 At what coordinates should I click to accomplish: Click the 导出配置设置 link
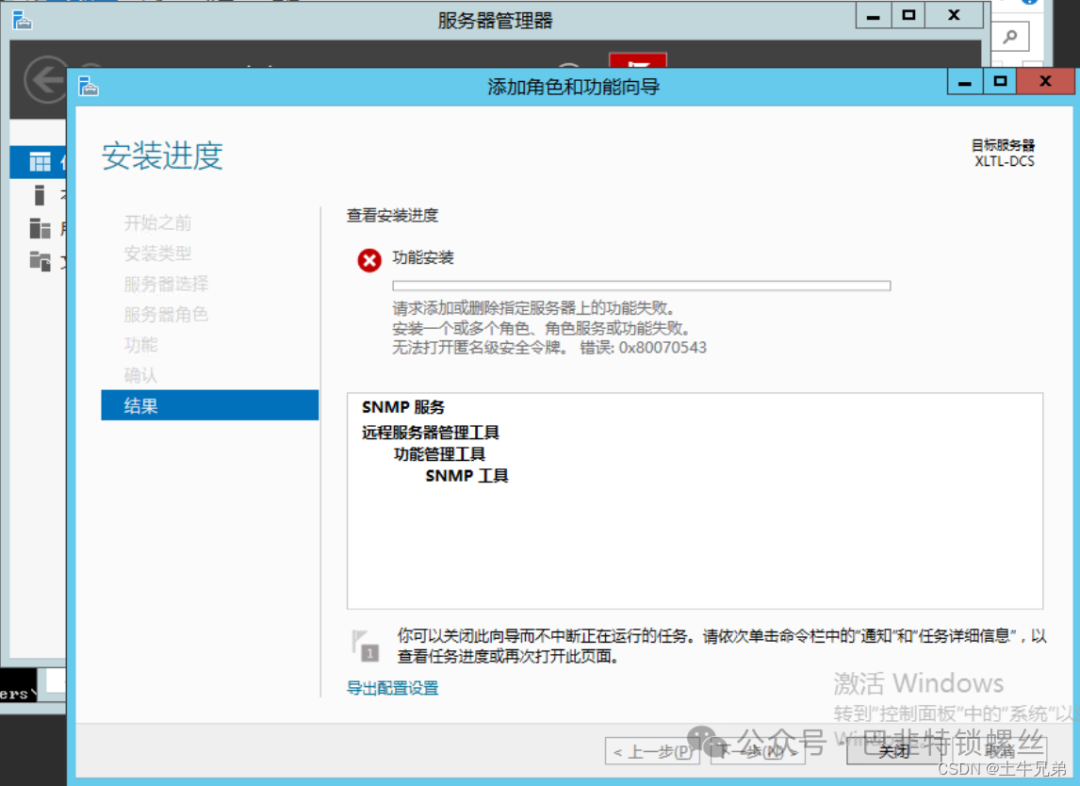click(393, 687)
